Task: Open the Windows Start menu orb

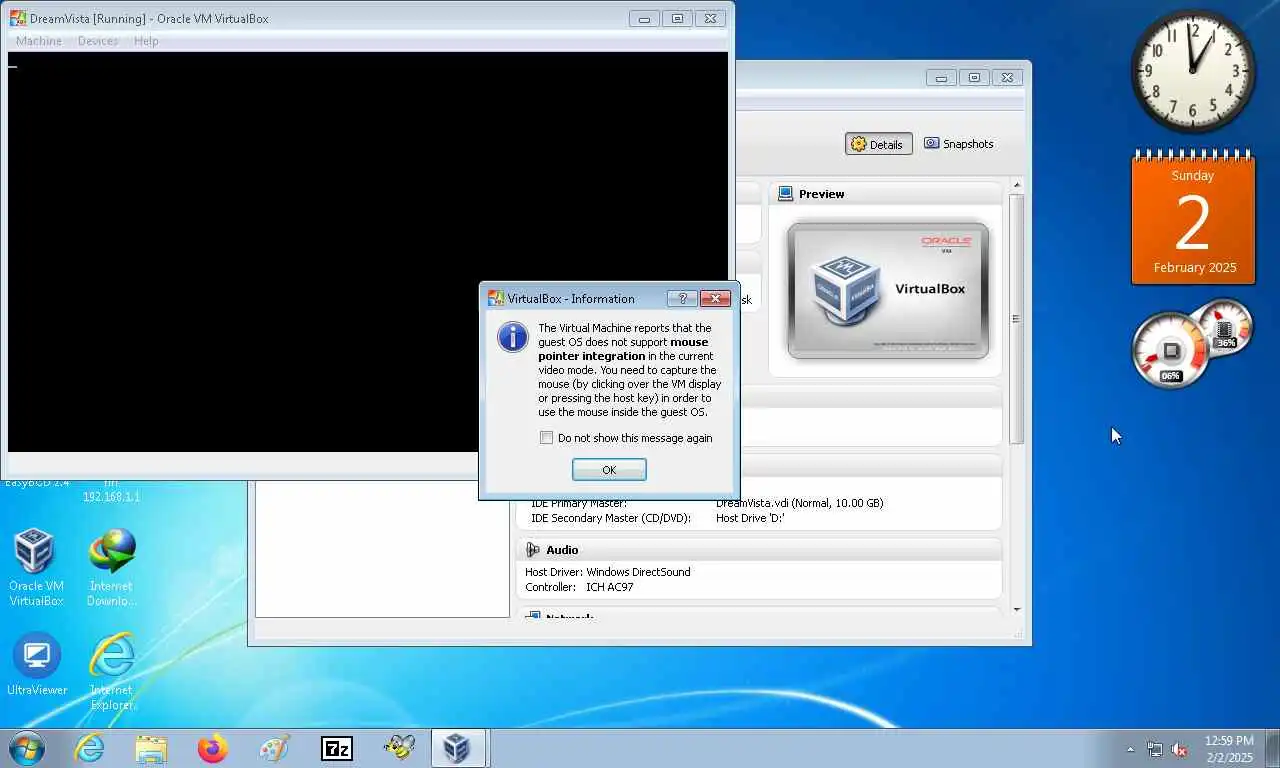Action: point(26,748)
